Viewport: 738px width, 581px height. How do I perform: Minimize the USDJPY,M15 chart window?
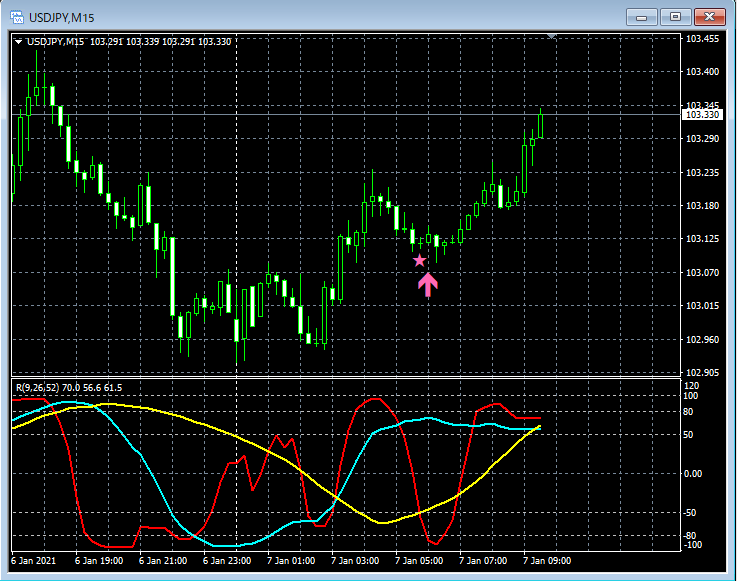pyautogui.click(x=645, y=16)
